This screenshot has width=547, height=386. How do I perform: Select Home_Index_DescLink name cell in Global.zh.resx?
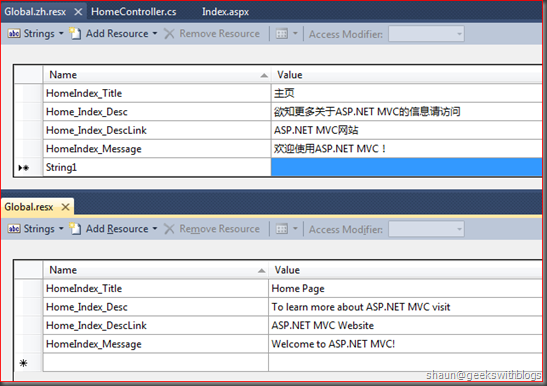(157, 130)
